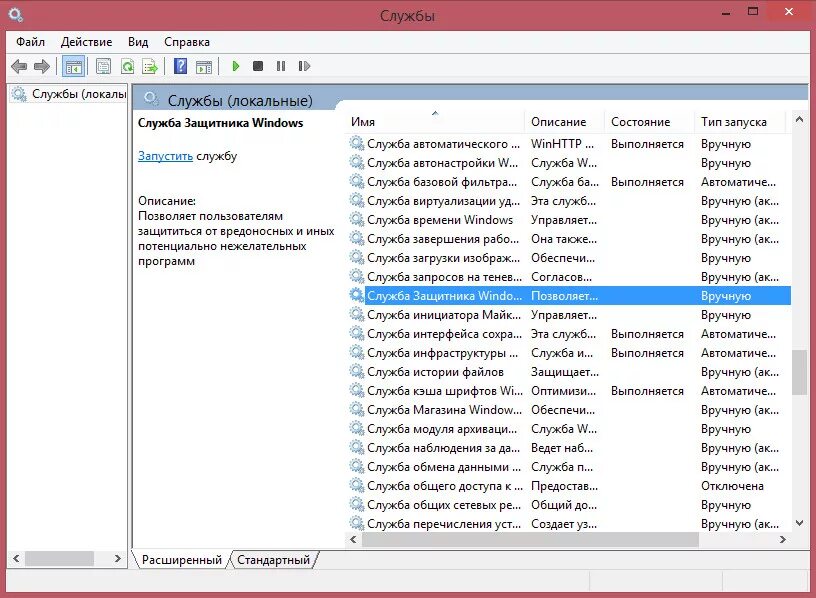Click the right arrow of the list's horizontal scrollbar

(782, 540)
